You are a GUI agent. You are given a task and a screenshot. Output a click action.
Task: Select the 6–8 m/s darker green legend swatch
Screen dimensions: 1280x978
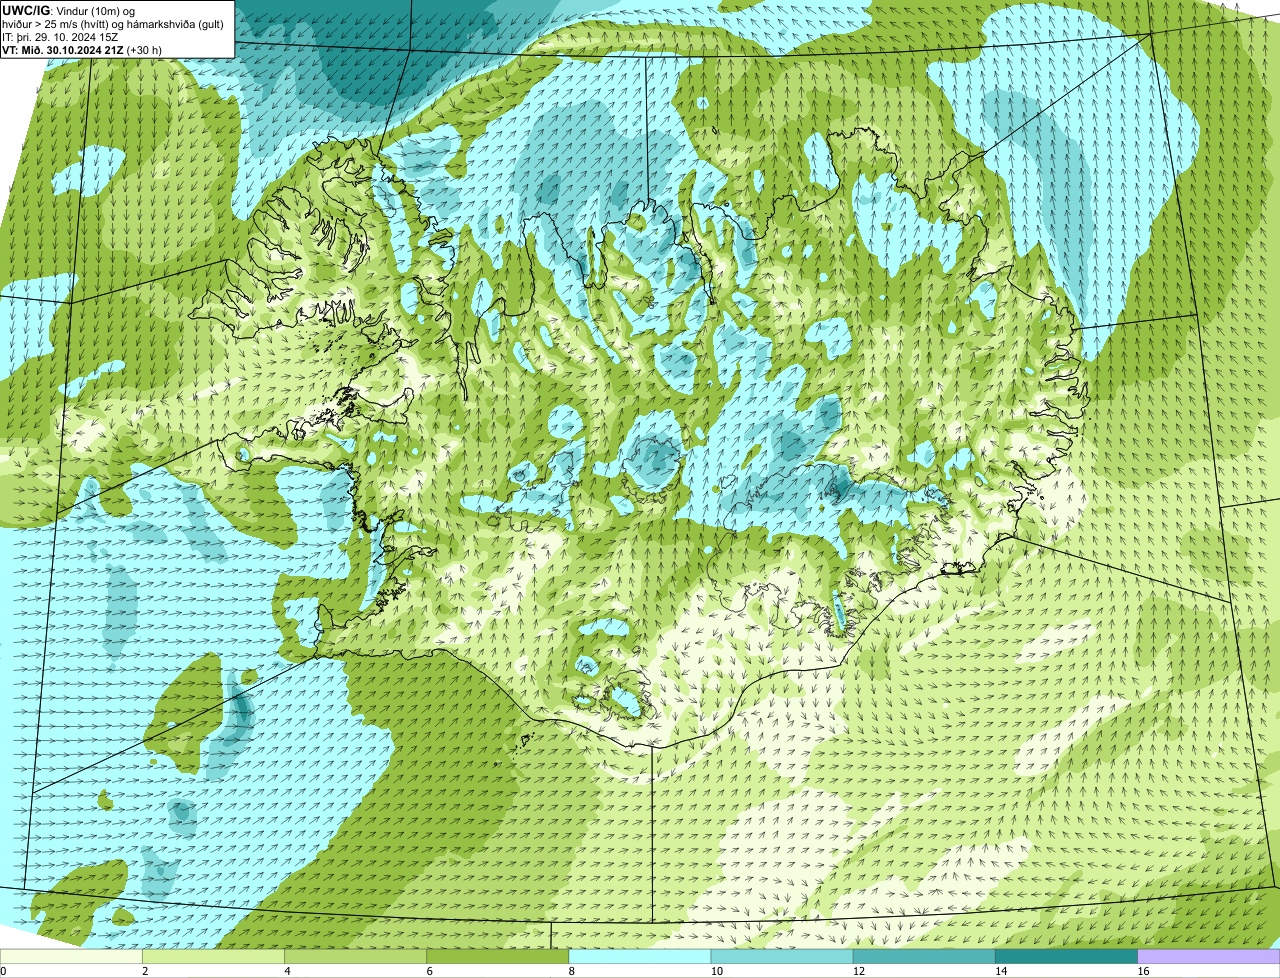point(497,956)
